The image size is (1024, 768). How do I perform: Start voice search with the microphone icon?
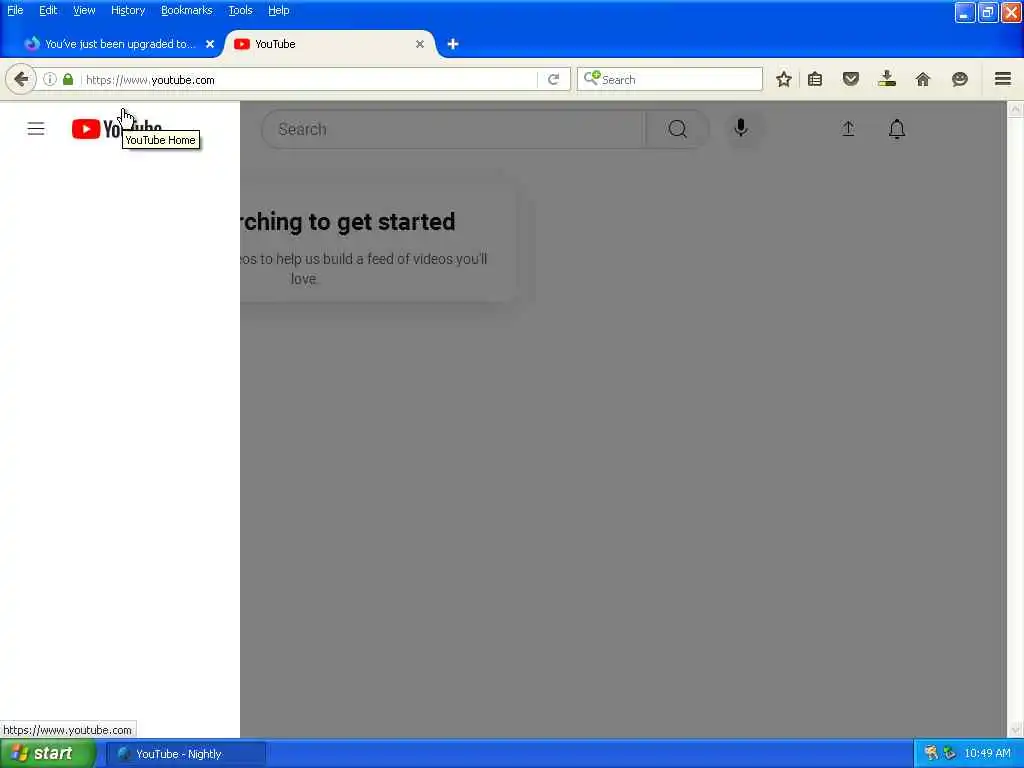pos(741,128)
